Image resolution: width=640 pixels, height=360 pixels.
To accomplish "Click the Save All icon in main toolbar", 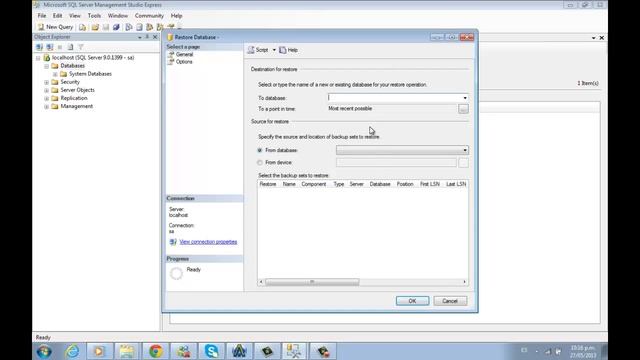I will (116, 27).
